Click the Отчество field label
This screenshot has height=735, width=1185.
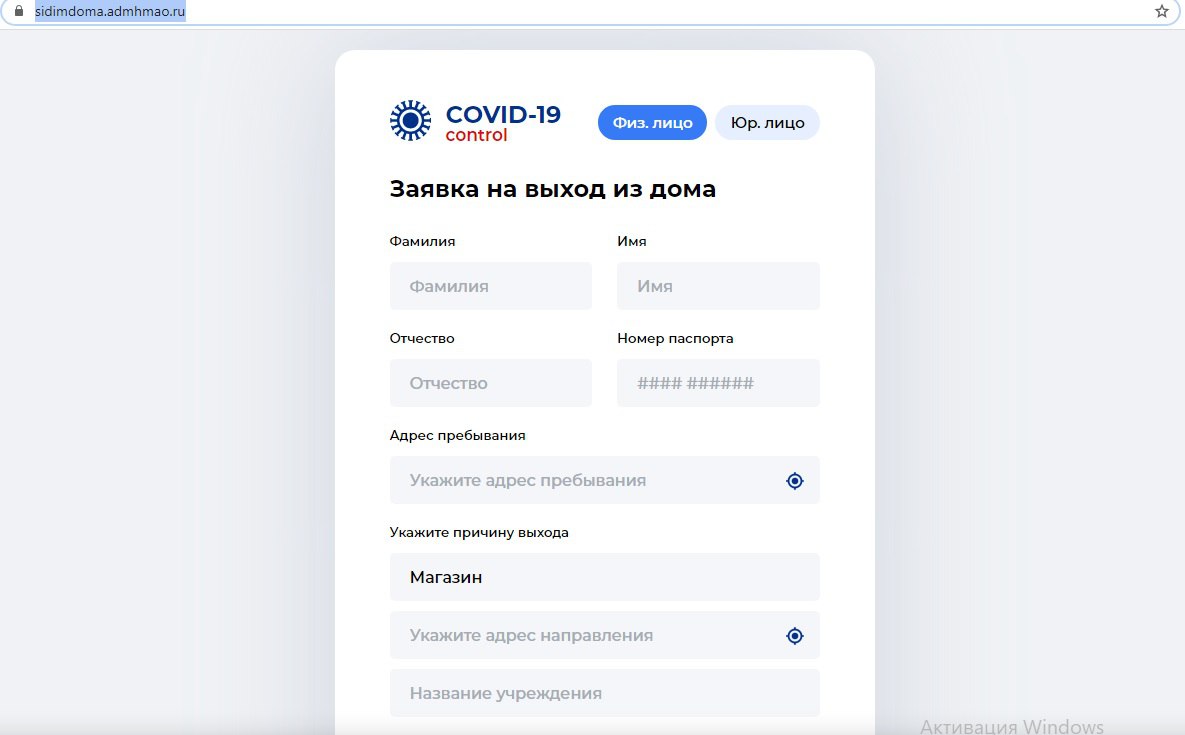[x=422, y=338]
